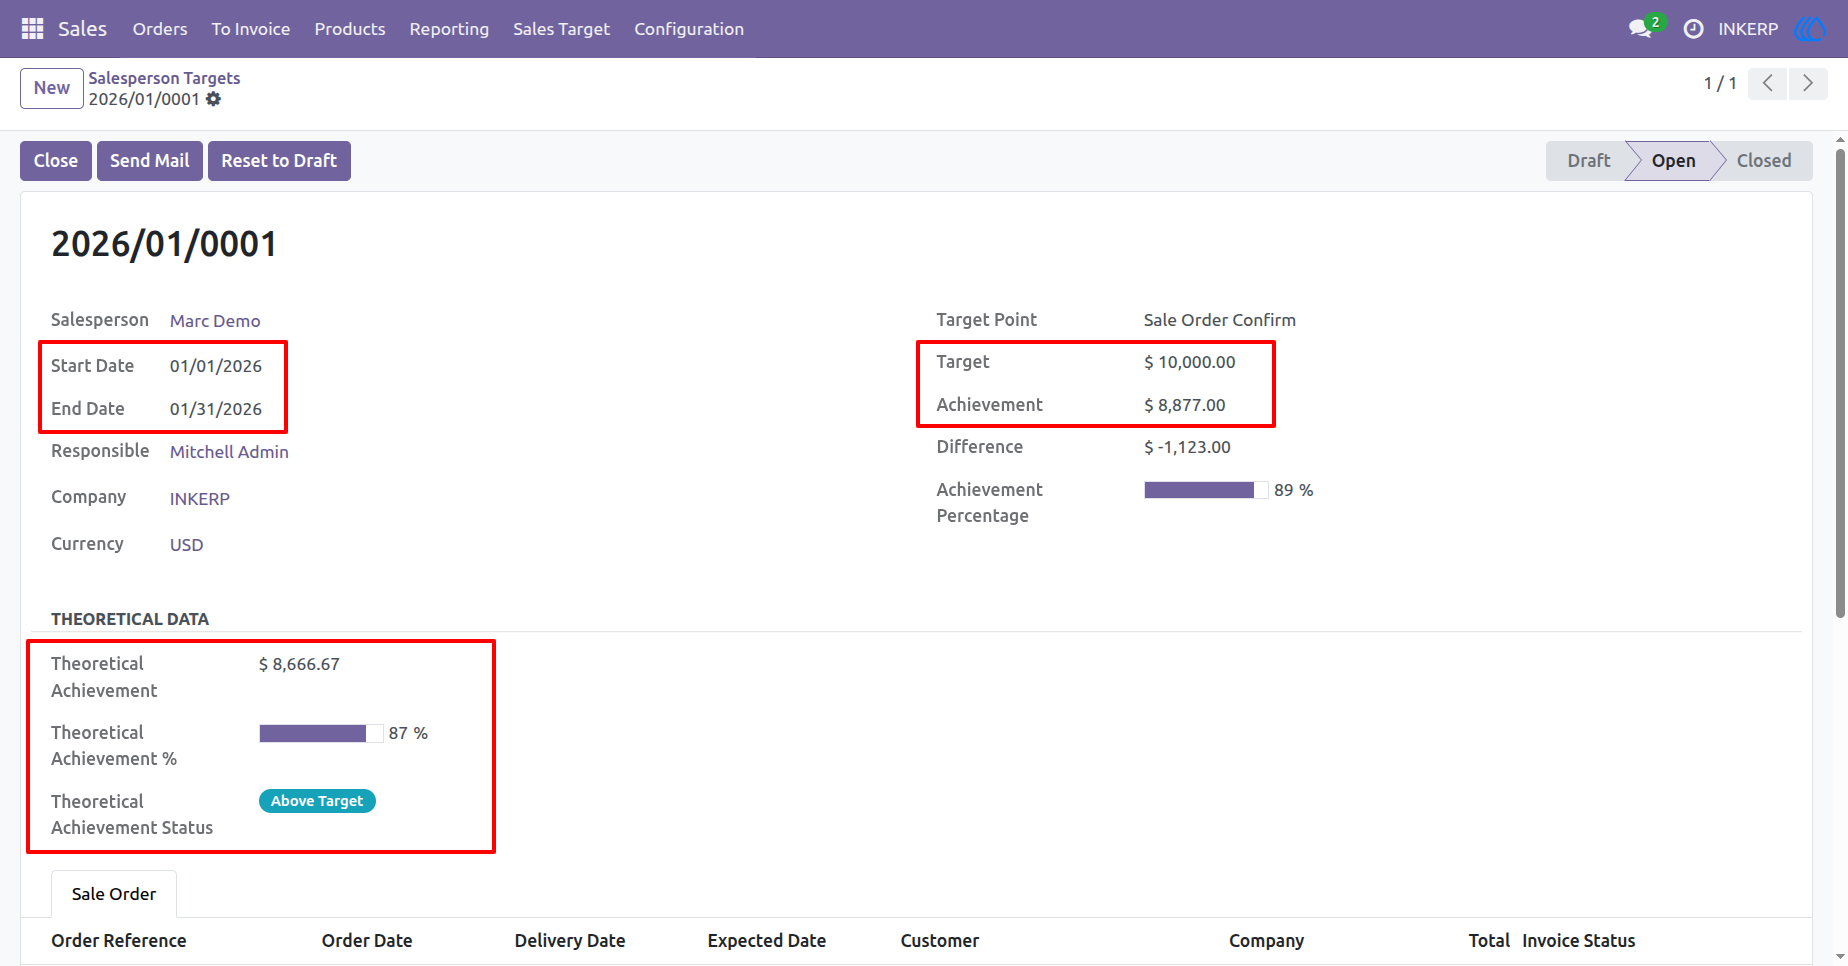The image size is (1848, 966).
Task: Click the Close target button
Action: point(56,161)
